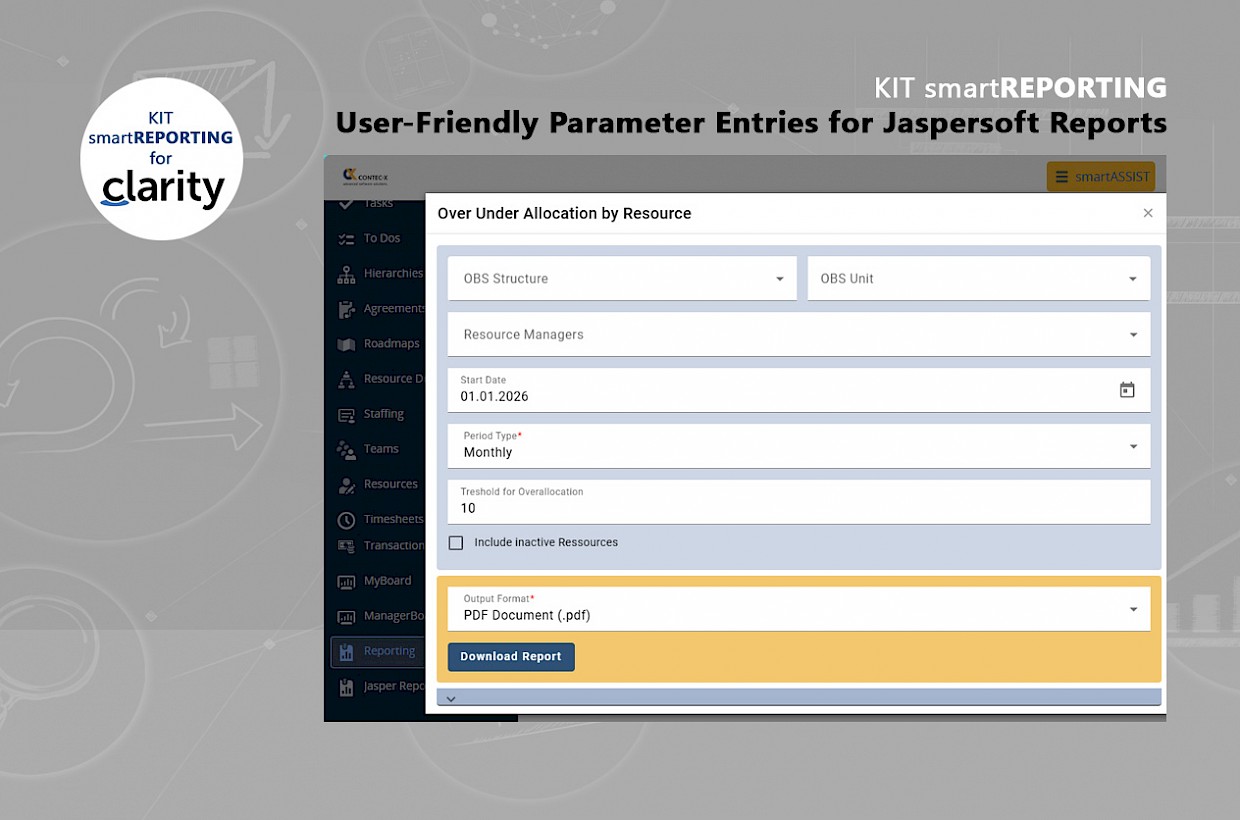Click the Treshold for Overallocation field
The height and width of the screenshot is (820, 1240).
(799, 502)
